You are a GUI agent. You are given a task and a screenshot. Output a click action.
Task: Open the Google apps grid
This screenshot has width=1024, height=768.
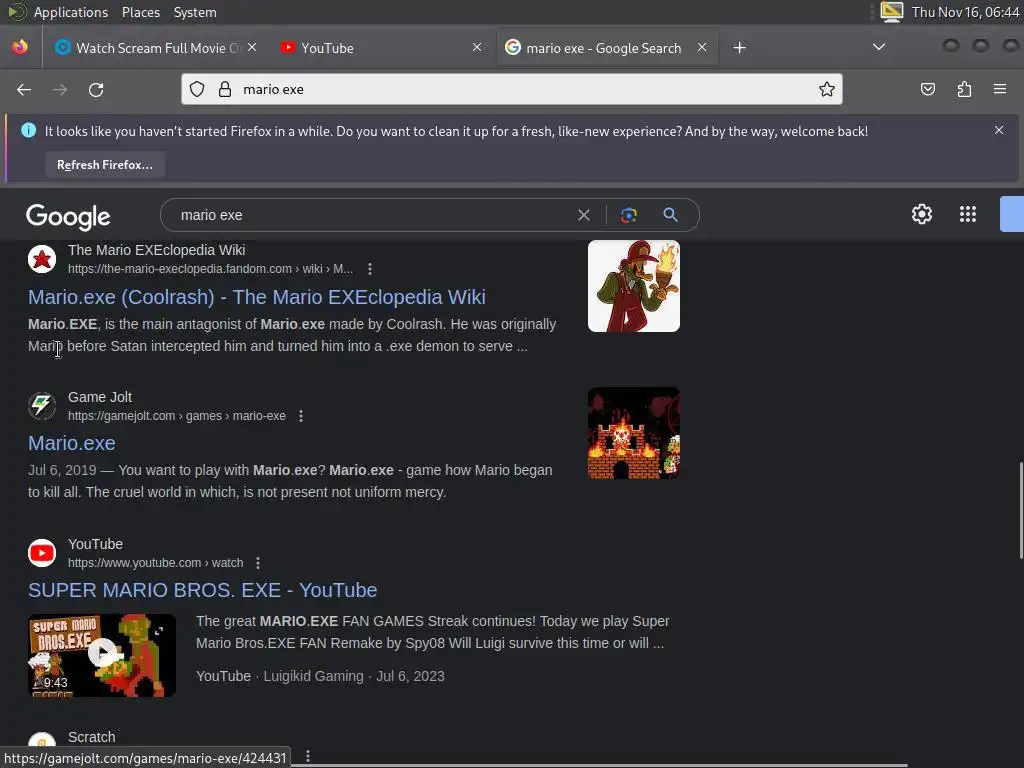point(968,214)
